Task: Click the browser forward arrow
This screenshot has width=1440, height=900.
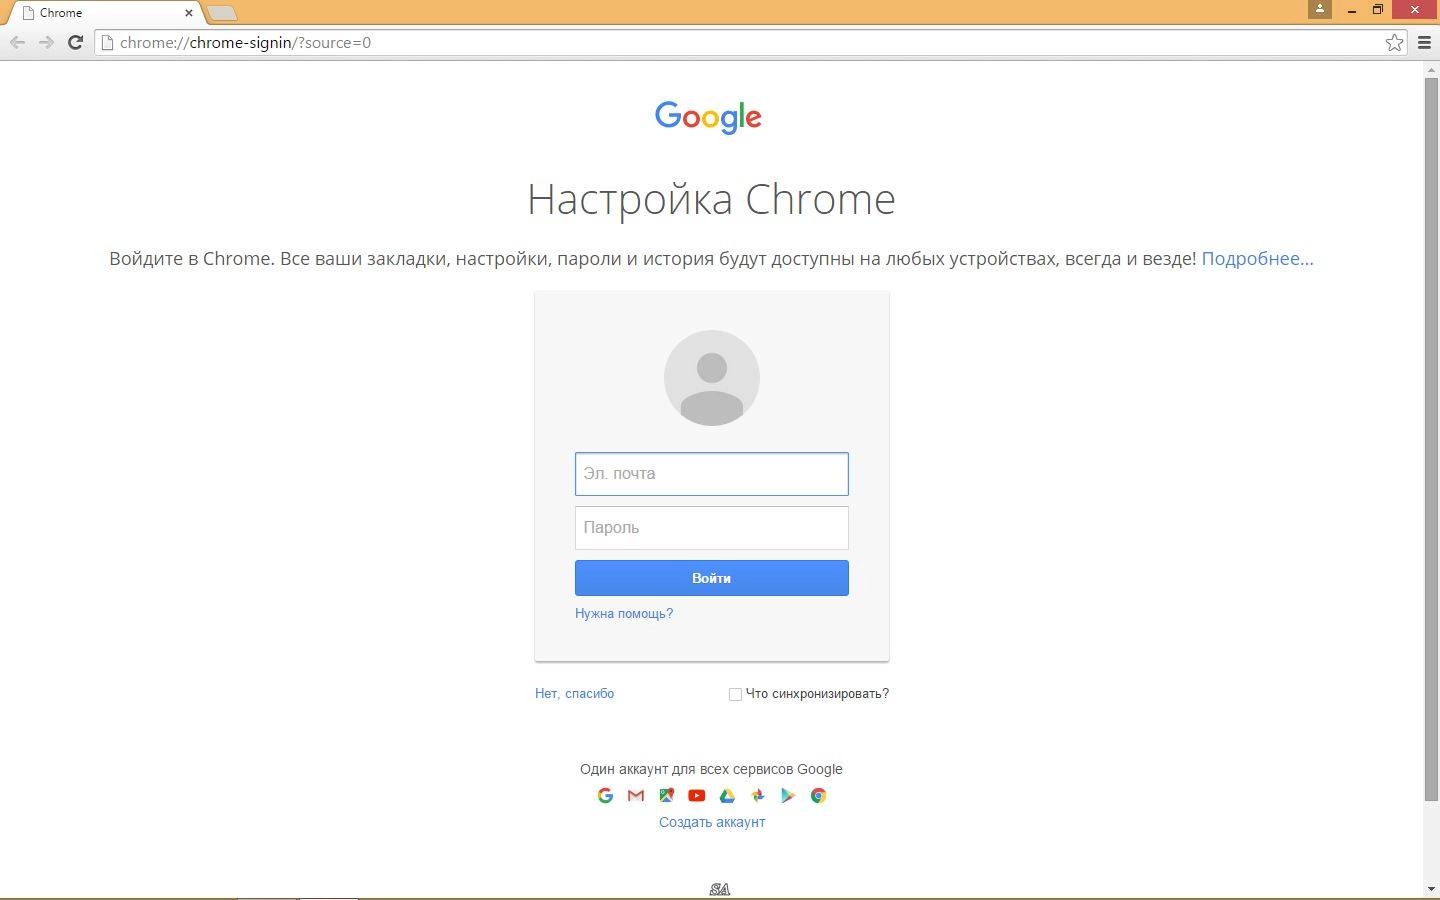Action: (46, 42)
